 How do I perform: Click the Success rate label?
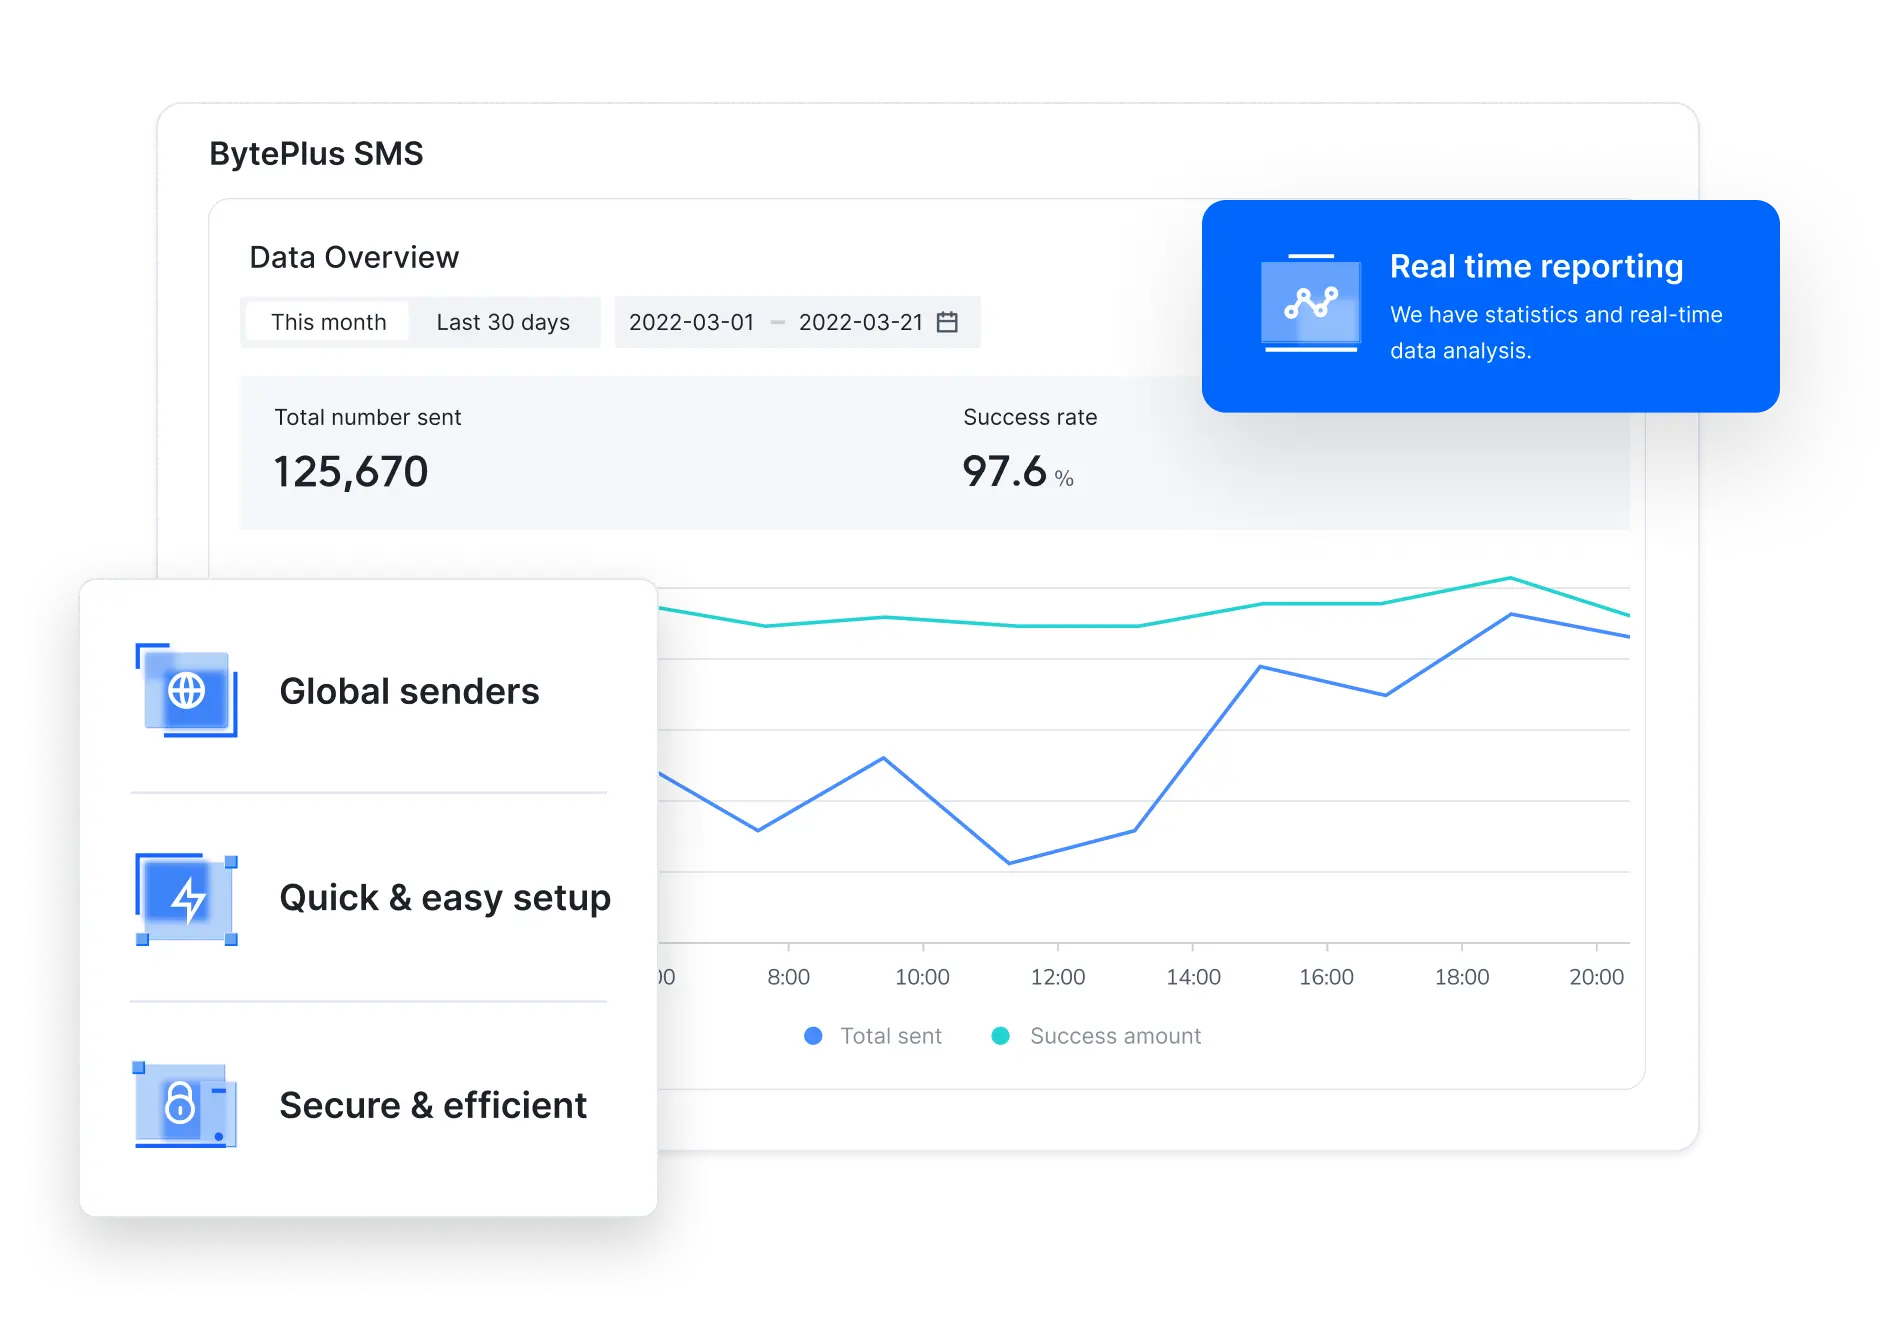[x=1030, y=417]
